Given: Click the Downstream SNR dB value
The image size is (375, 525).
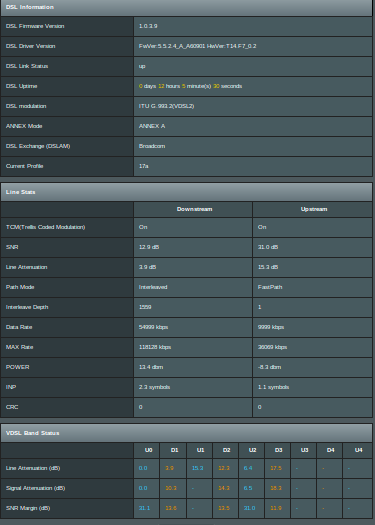Looking at the screenshot, I should pyautogui.click(x=149, y=247).
